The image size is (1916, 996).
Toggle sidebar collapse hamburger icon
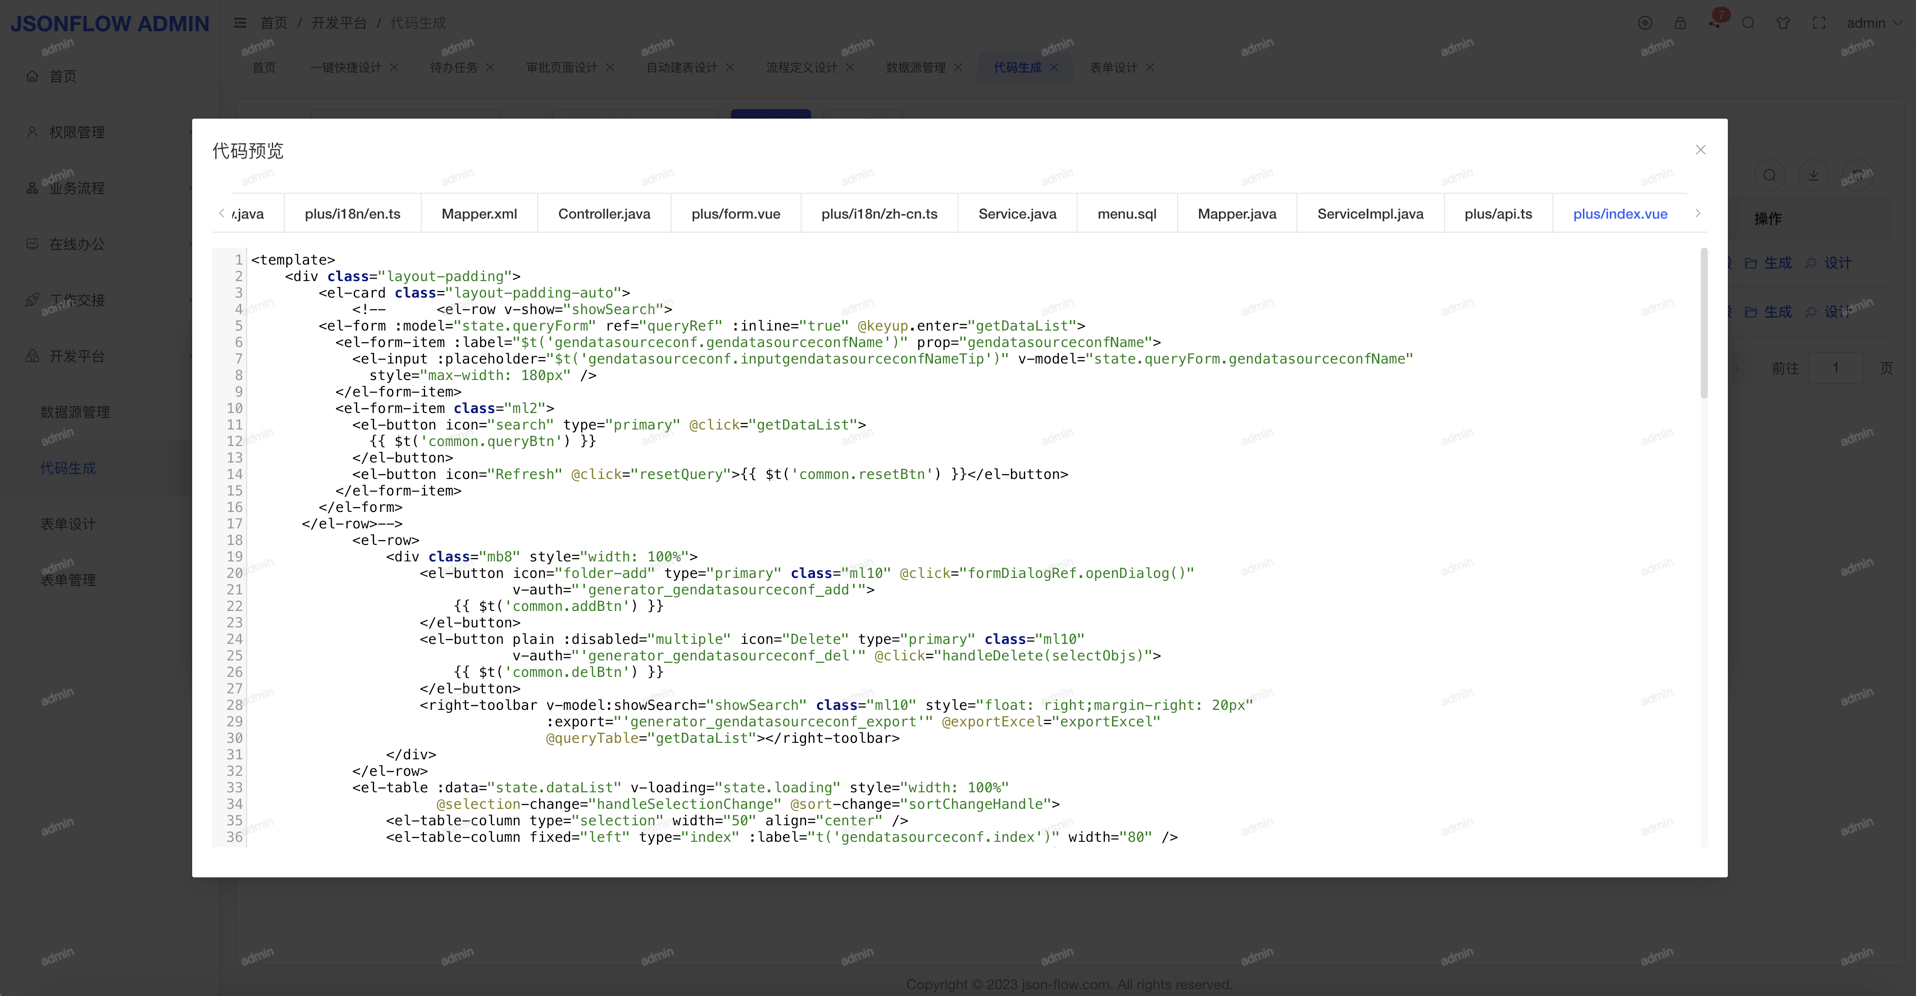(240, 23)
